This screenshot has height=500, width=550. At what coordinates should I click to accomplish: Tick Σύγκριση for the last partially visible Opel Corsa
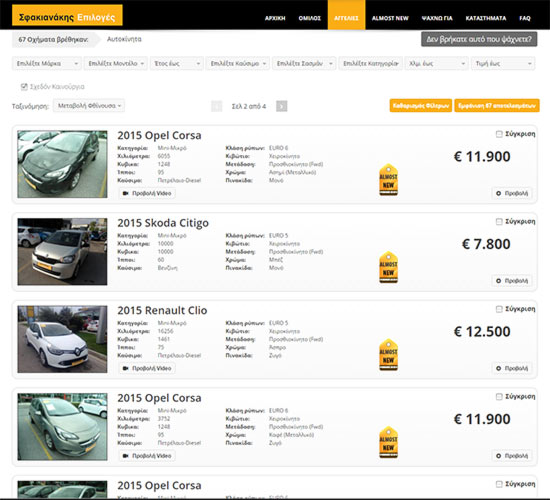[499, 484]
